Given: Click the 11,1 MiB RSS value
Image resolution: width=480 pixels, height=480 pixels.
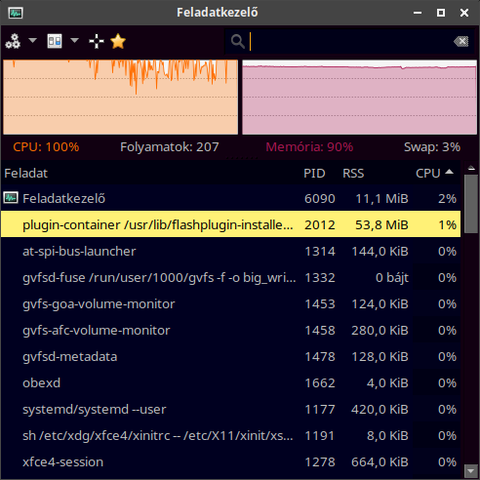Looking at the screenshot, I should coord(382,198).
